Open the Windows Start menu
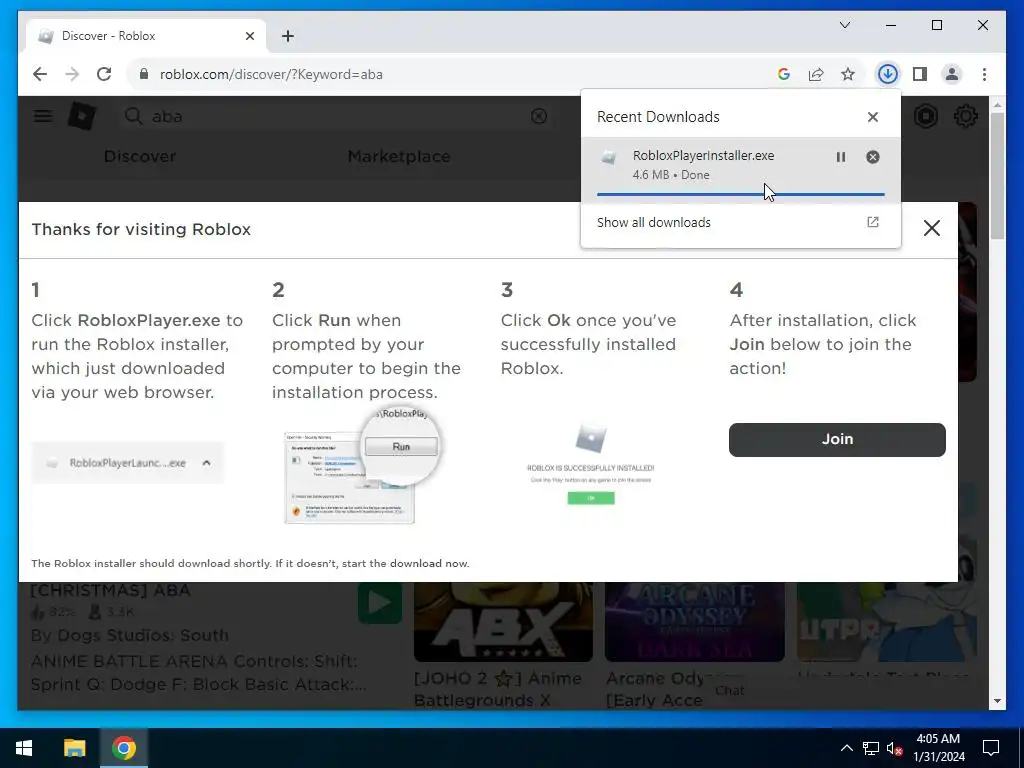 point(24,748)
